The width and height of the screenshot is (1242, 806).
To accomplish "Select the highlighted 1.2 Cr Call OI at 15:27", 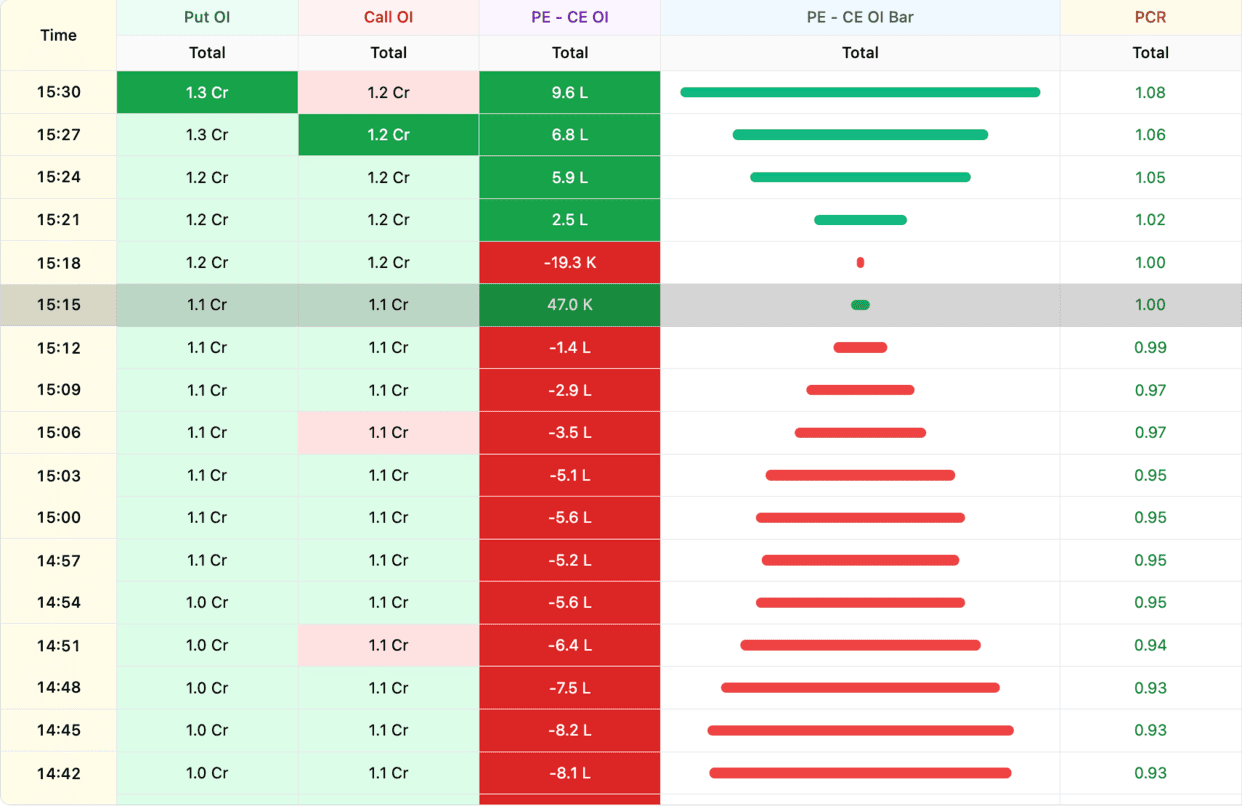I will click(x=388, y=134).
